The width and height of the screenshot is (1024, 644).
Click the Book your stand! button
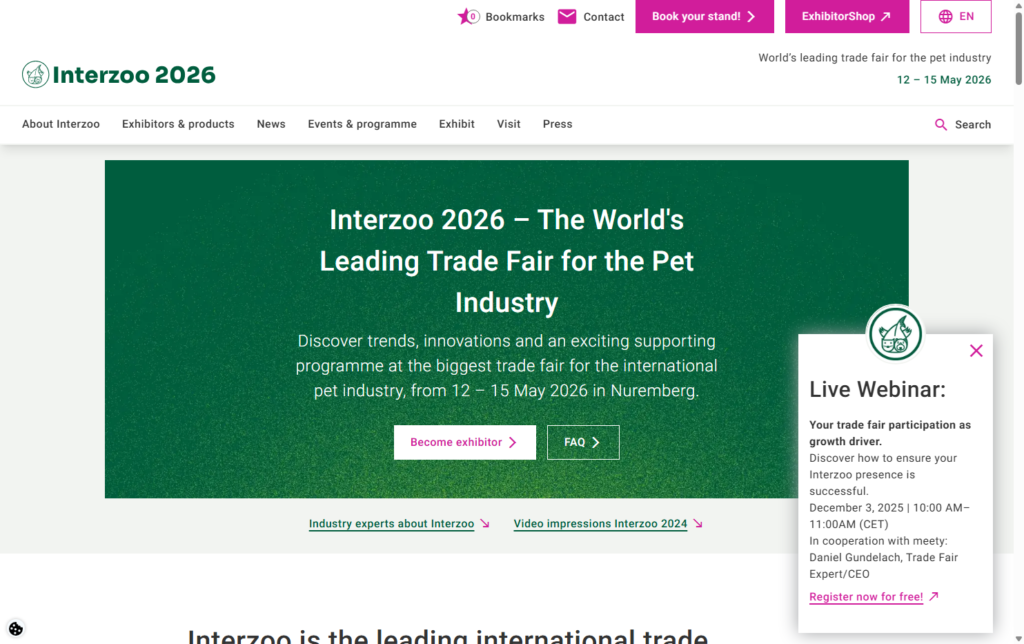point(704,17)
